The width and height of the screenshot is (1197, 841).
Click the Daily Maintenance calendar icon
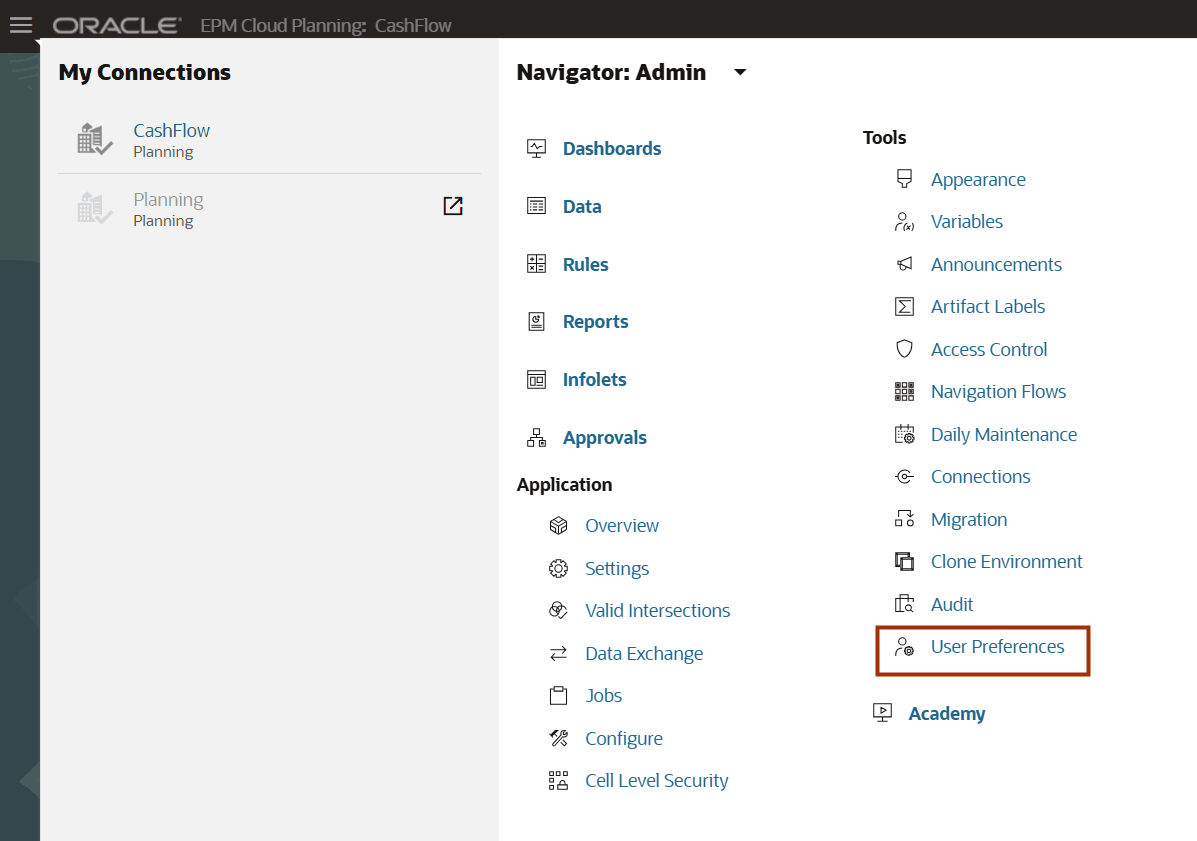905,434
